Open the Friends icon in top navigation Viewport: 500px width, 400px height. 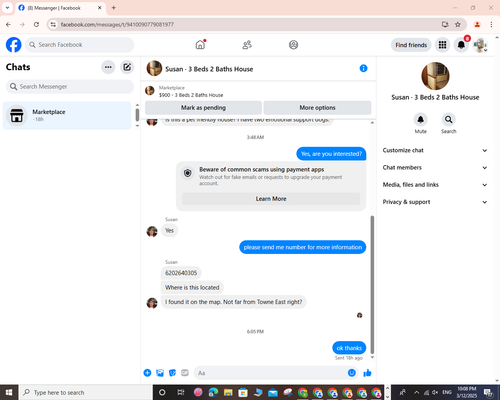coord(247,45)
